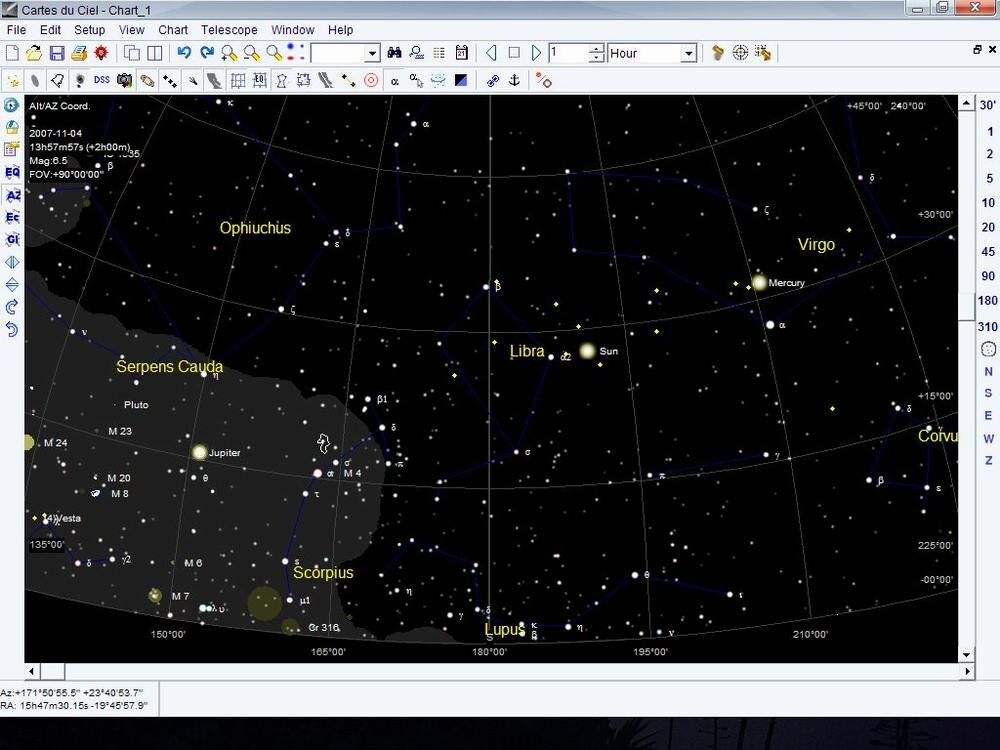
Task: Switch to EQ equatorial coordinates
Action: 12,172
